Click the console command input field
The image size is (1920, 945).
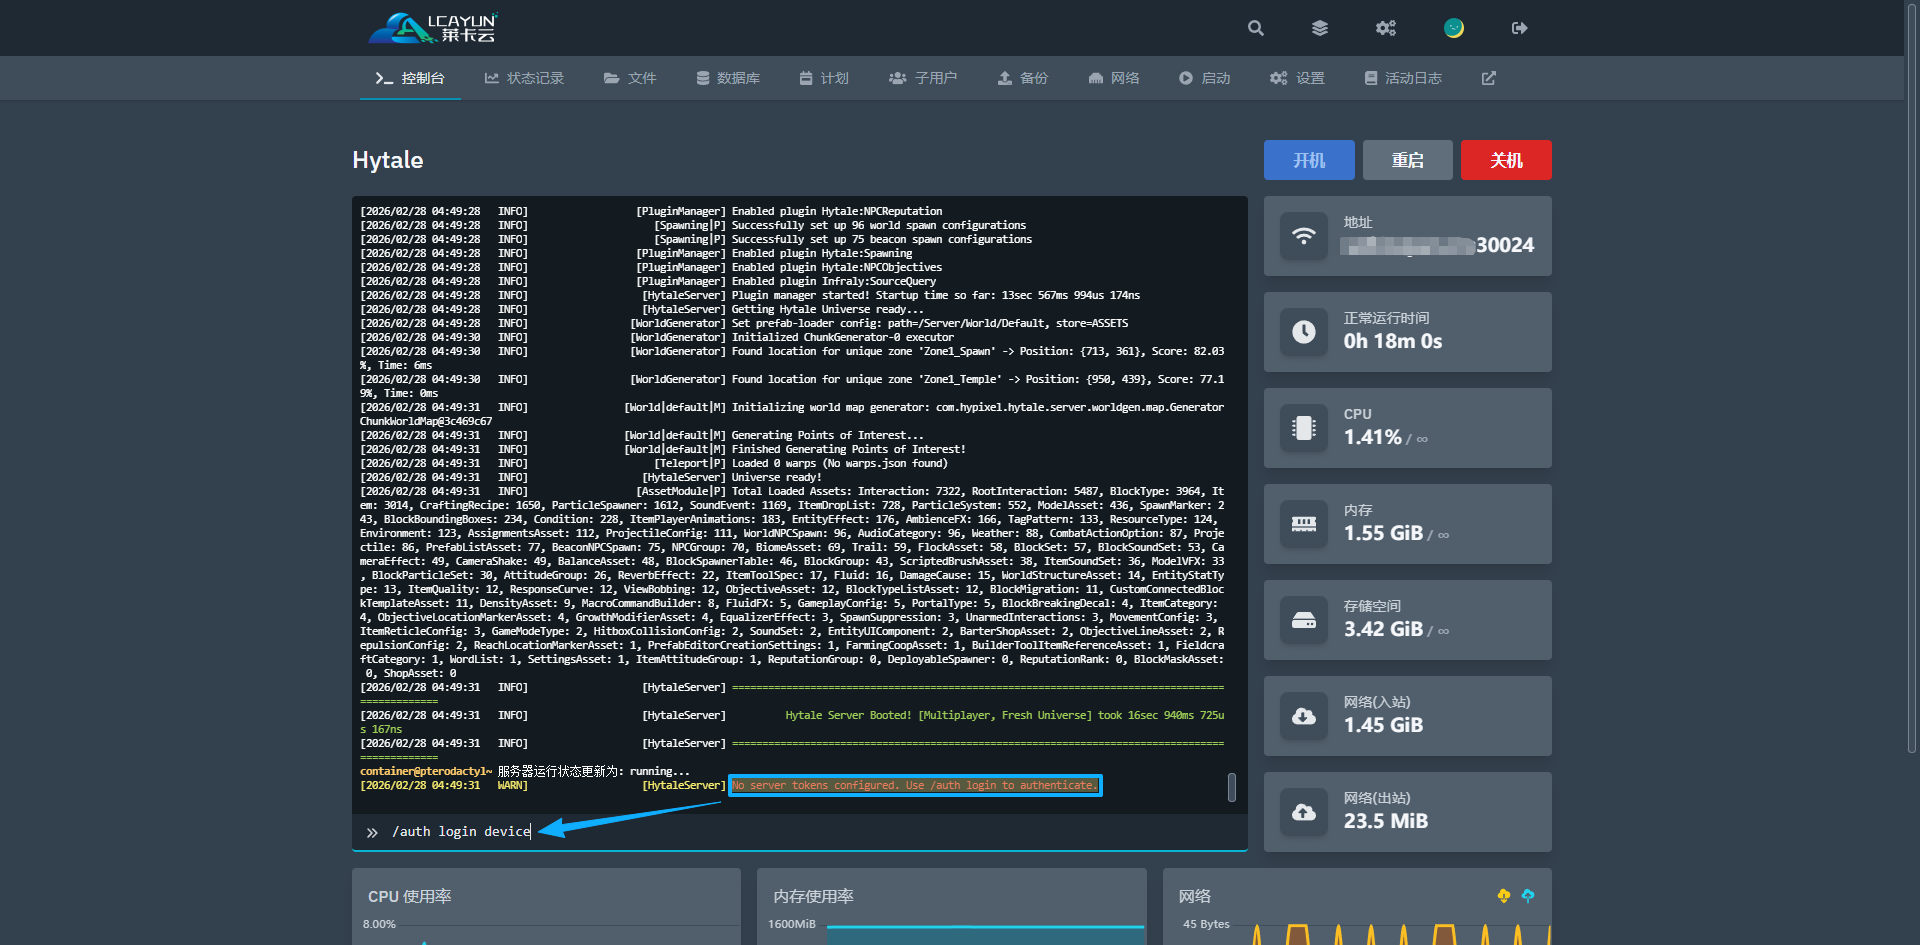click(x=800, y=832)
